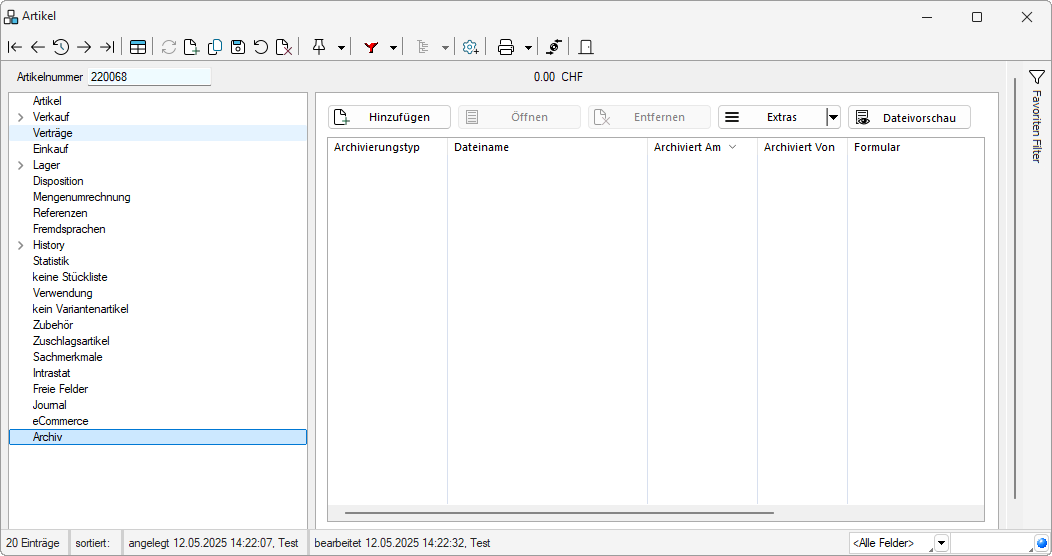Expand the Verkauf tree node

point(21,117)
